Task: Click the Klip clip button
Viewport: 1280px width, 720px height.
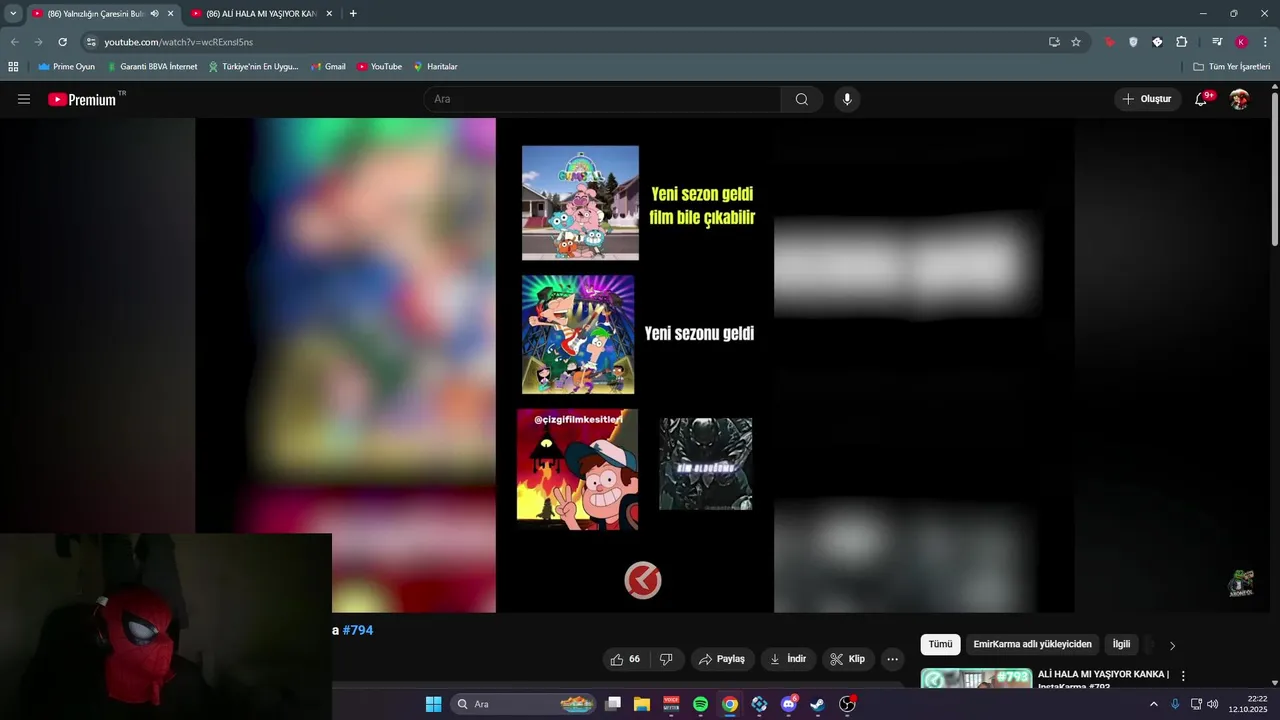Action: (x=848, y=659)
